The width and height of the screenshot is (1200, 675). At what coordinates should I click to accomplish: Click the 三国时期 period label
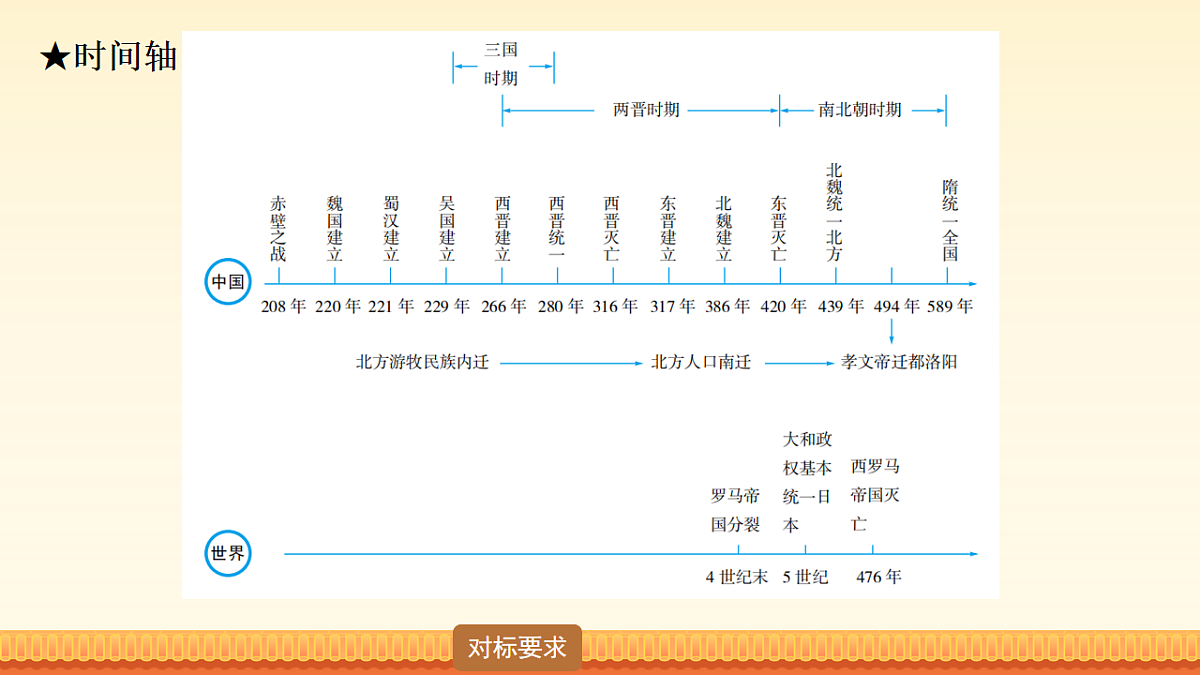click(501, 64)
